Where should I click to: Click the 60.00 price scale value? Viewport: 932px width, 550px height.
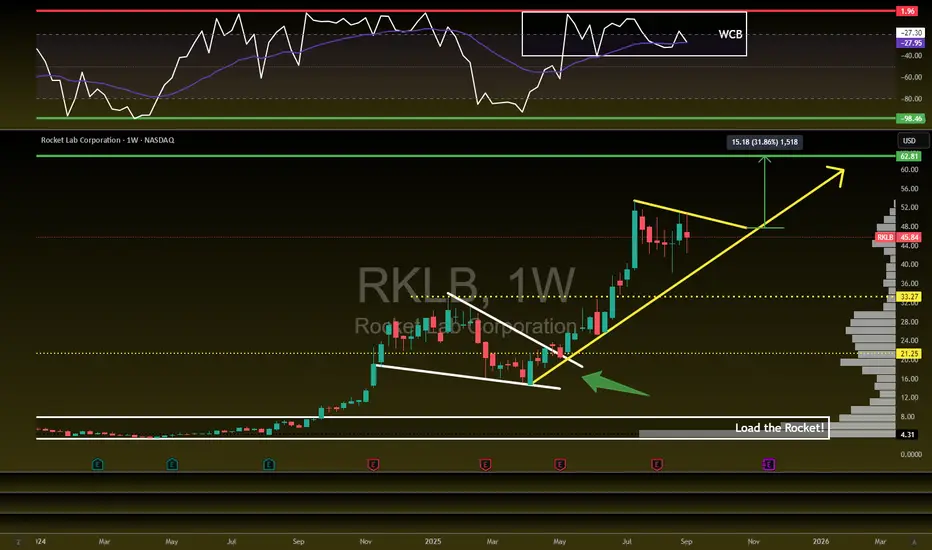pyautogui.click(x=909, y=169)
